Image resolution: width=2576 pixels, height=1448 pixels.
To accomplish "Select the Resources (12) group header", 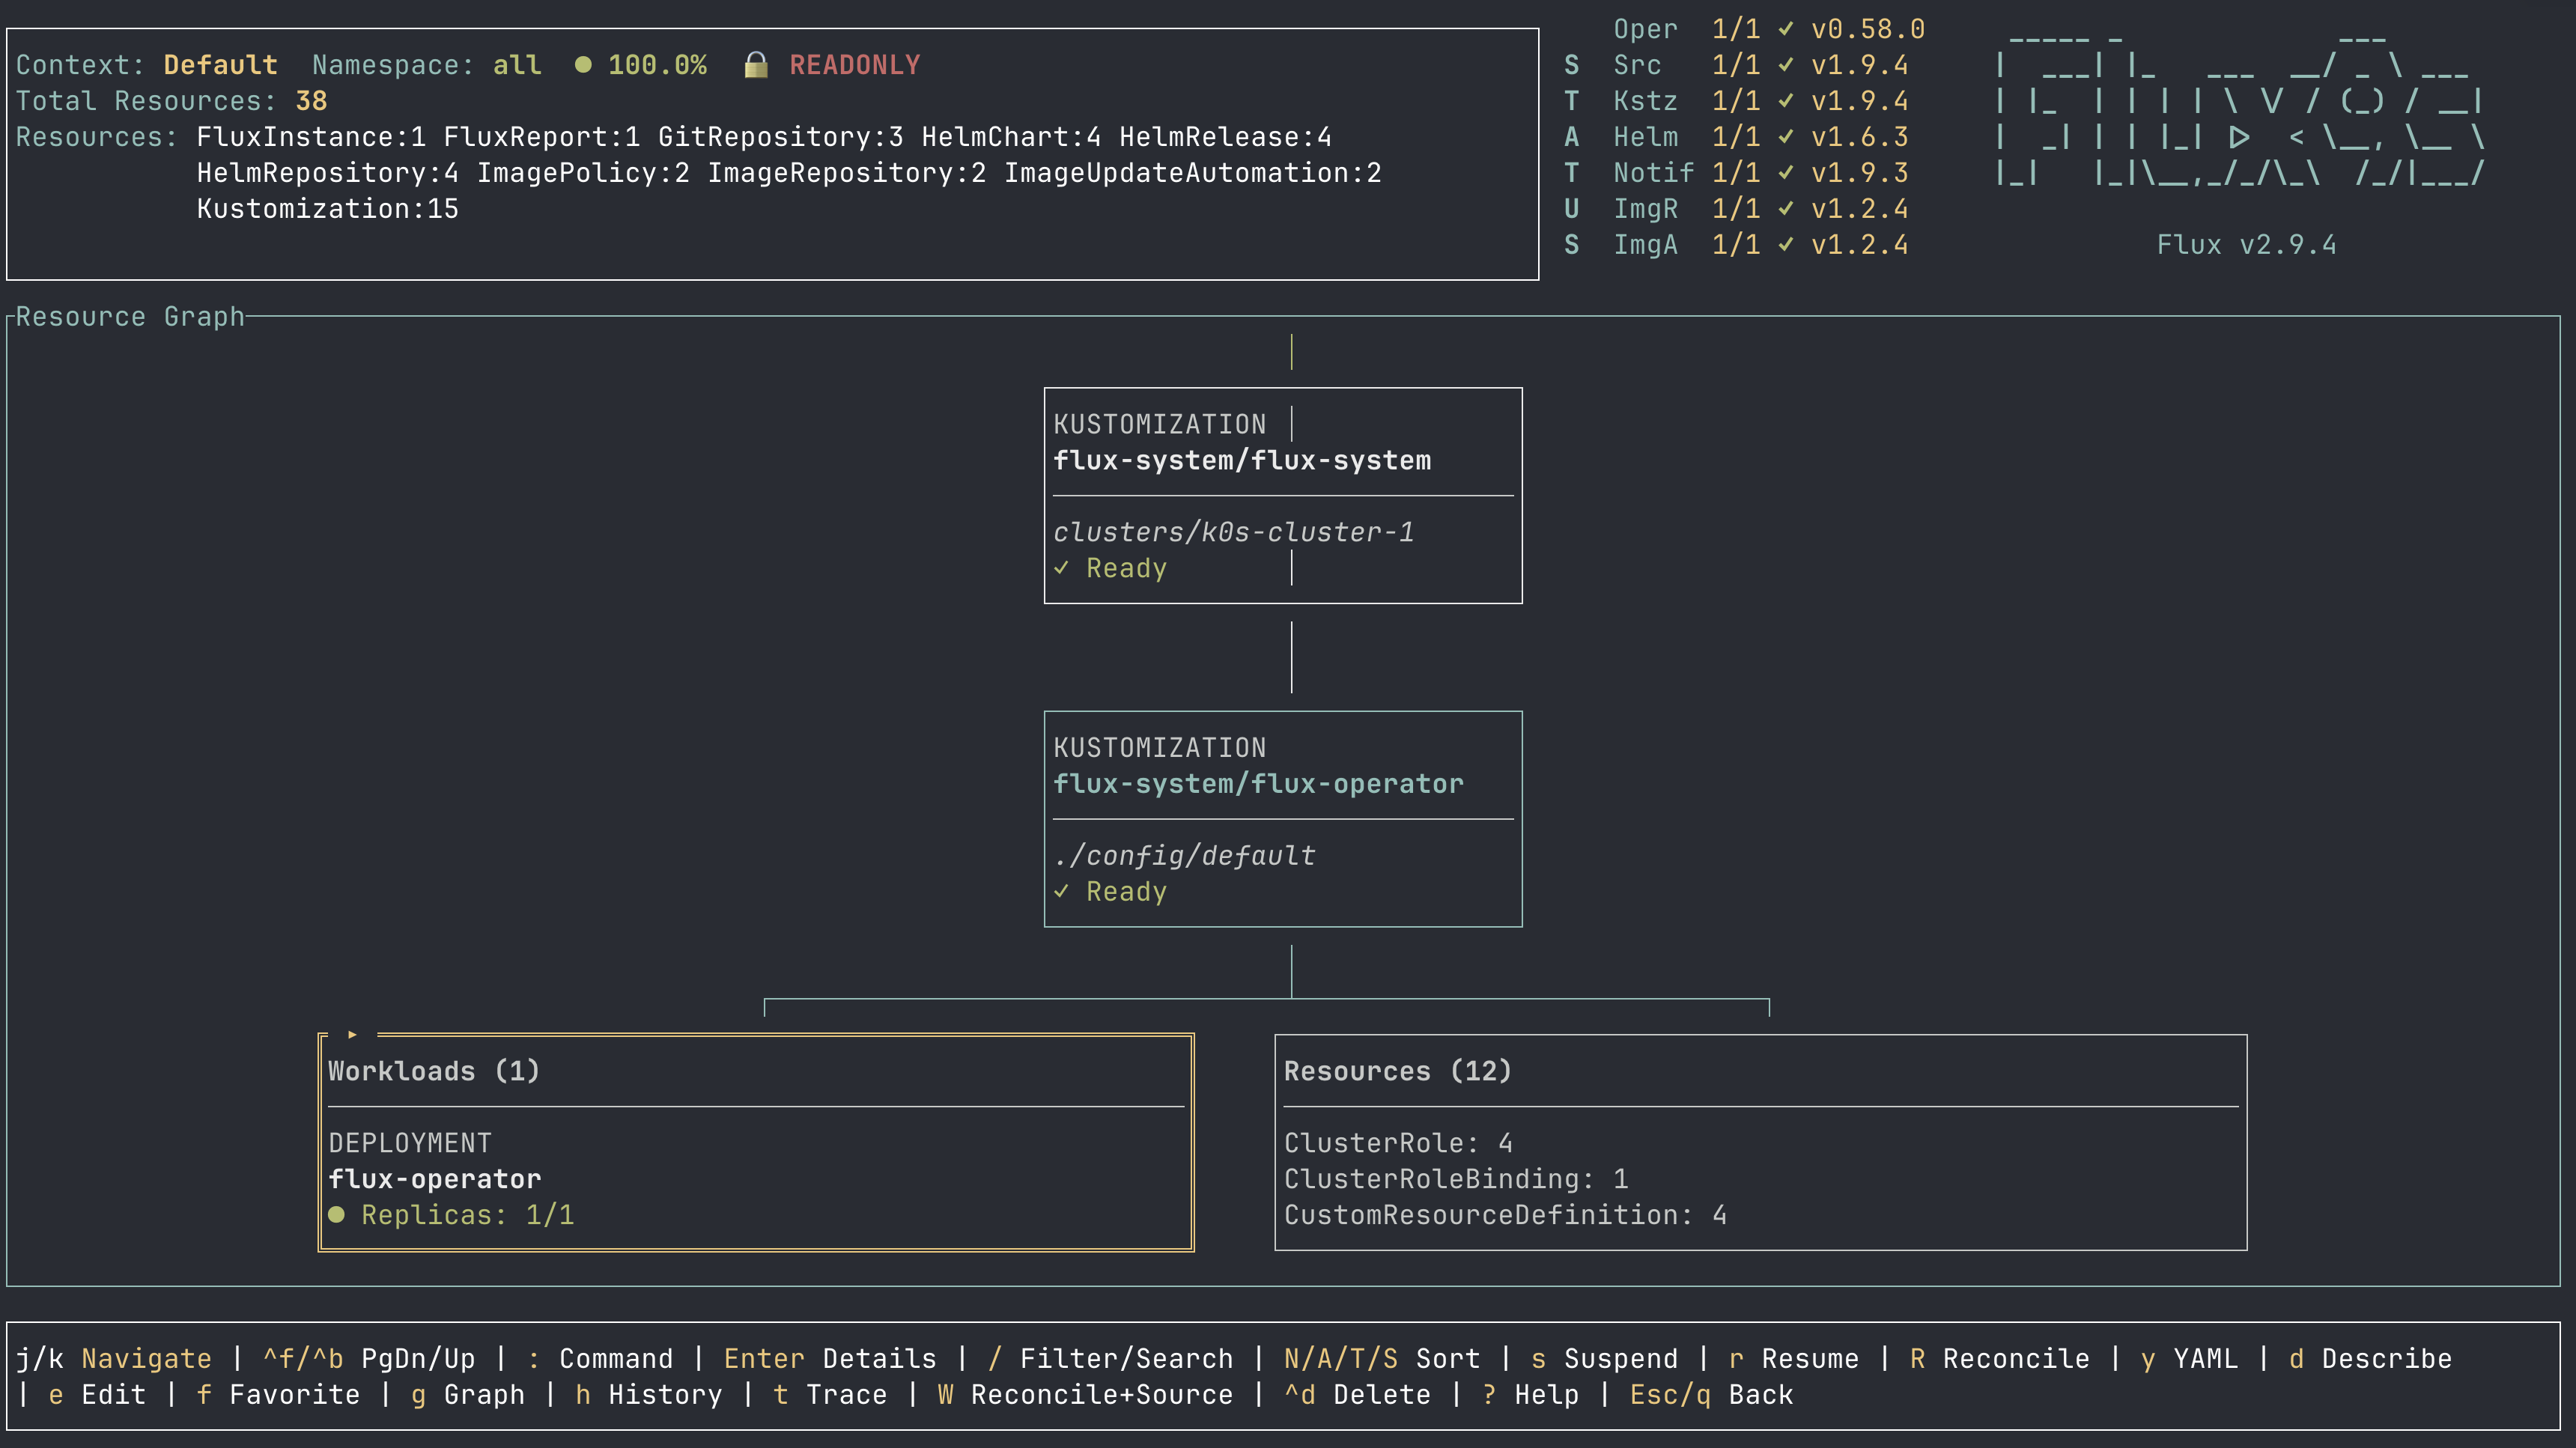I will click(1398, 1071).
